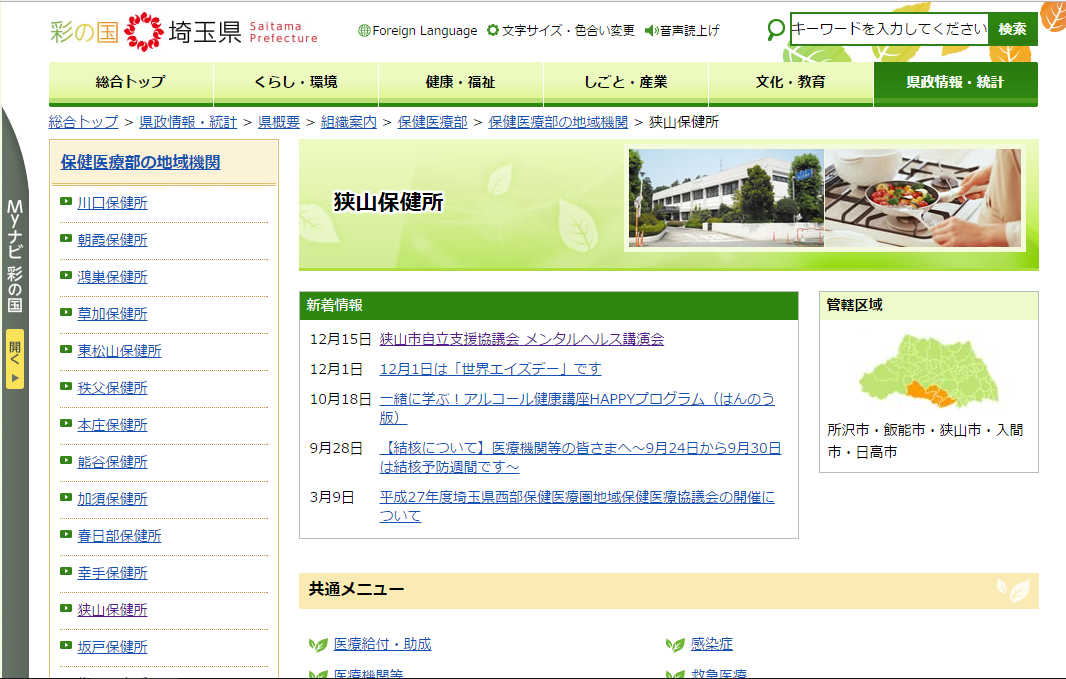Image resolution: width=1066 pixels, height=679 pixels.
Task: Open the 開く arrow toggle on left edge
Action: point(15,359)
